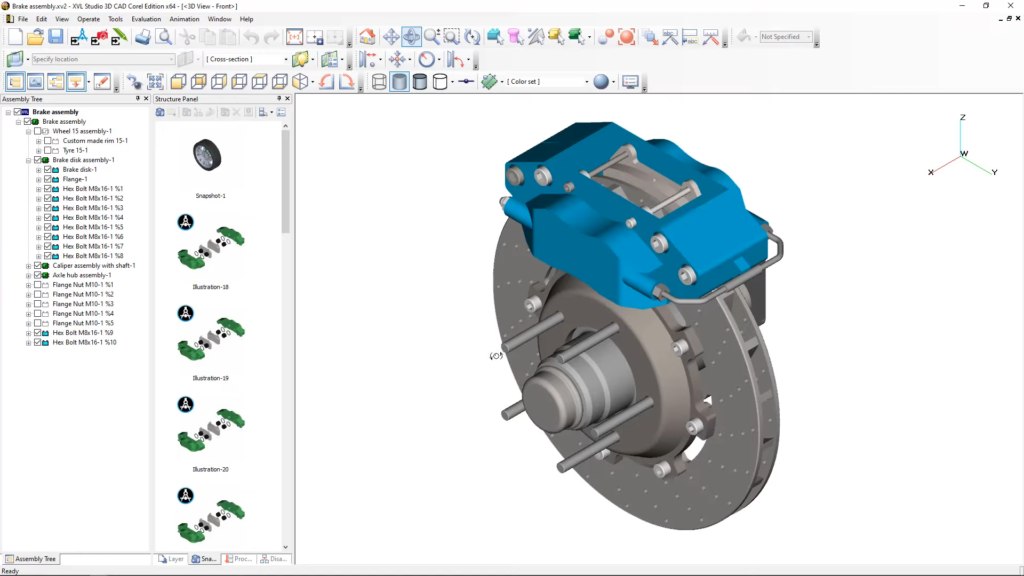Open the print tool
This screenshot has height=576, width=1024.
[142, 38]
